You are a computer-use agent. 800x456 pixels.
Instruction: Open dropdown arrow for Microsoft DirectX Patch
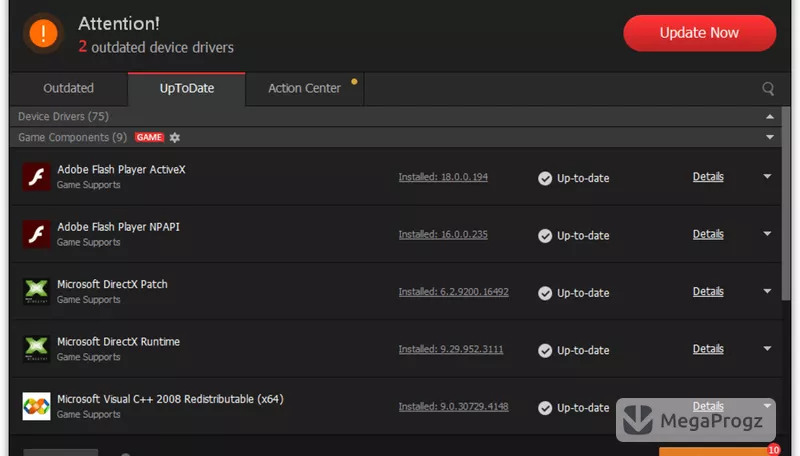tap(767, 291)
